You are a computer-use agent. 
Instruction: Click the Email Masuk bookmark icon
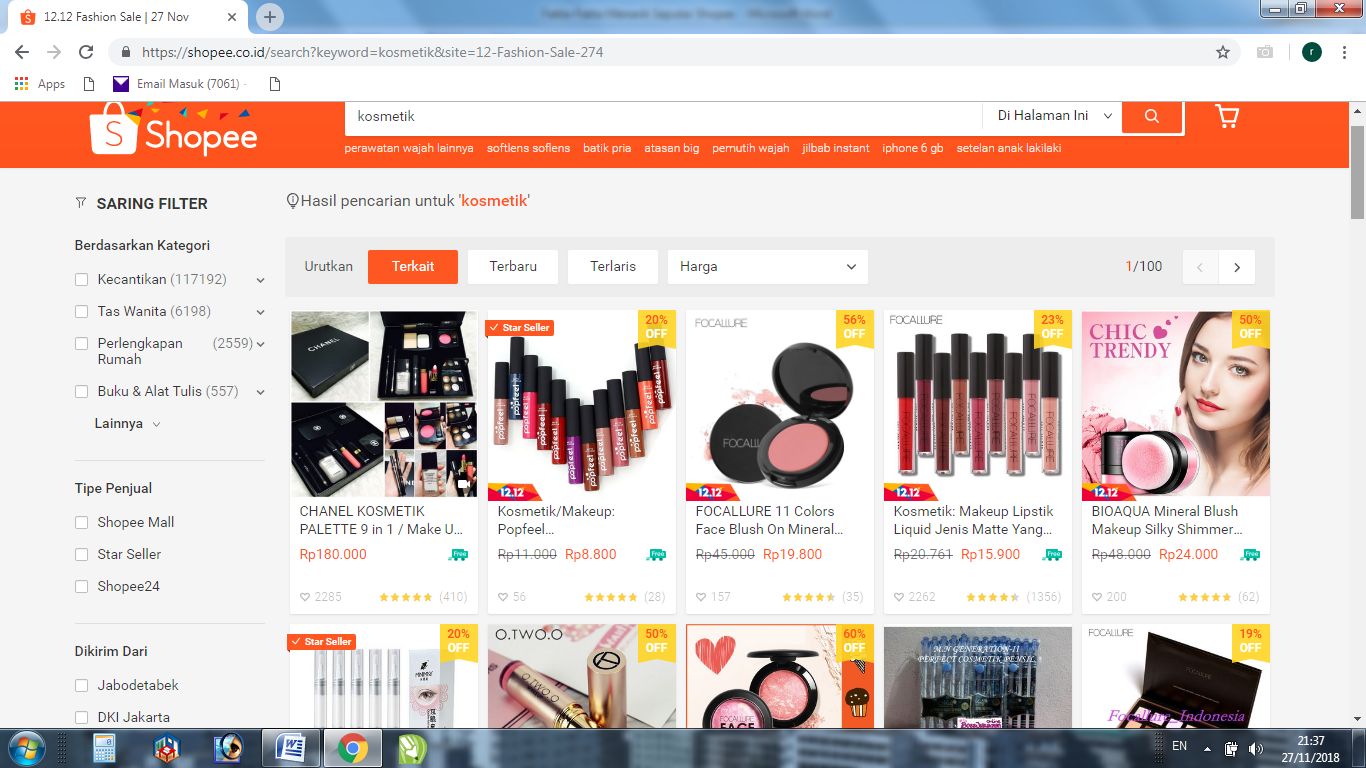pyautogui.click(x=121, y=84)
